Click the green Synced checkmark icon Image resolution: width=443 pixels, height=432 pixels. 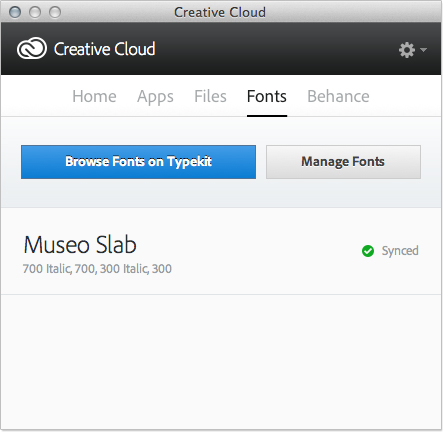click(x=368, y=251)
